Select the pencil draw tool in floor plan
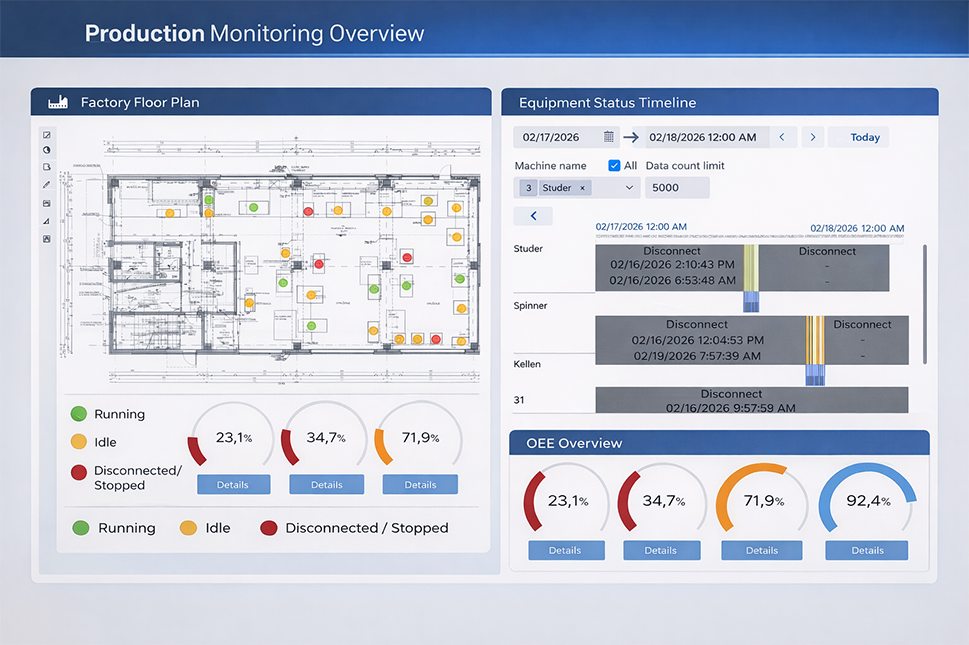 pos(46,185)
